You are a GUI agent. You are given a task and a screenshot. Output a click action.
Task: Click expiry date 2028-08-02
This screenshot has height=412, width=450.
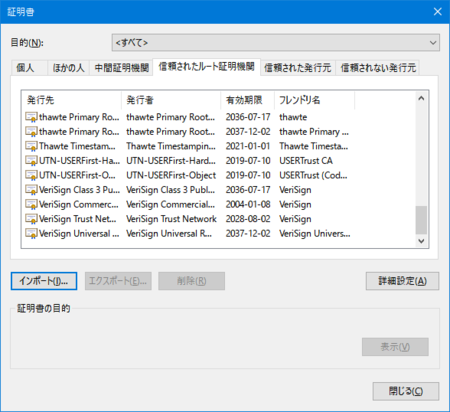click(248, 219)
